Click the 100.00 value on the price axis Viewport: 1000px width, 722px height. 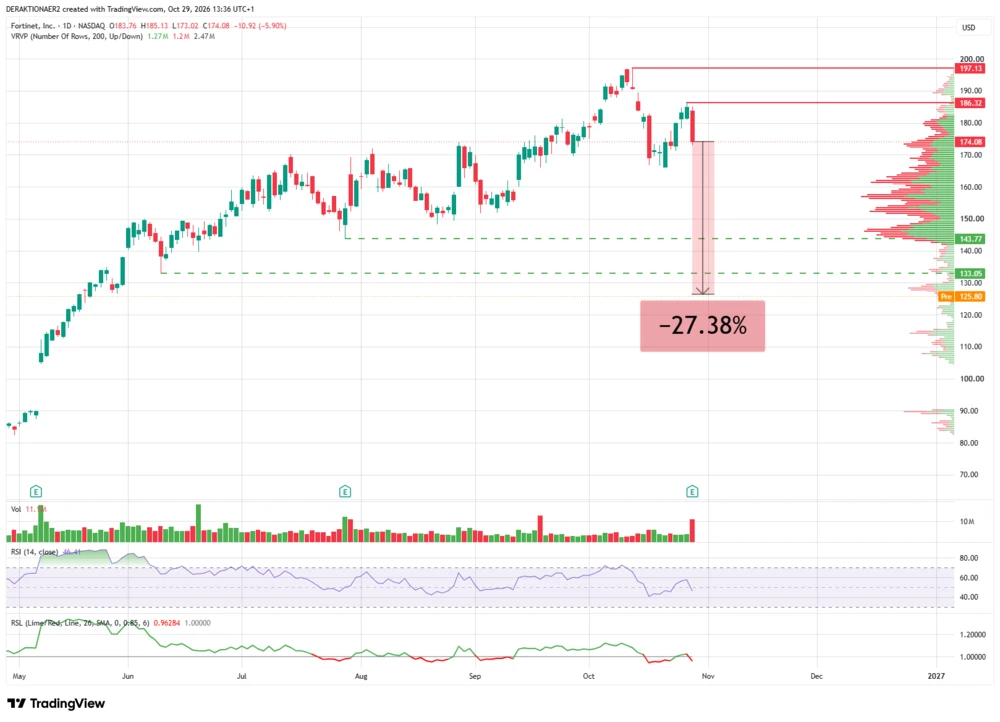(x=972, y=379)
